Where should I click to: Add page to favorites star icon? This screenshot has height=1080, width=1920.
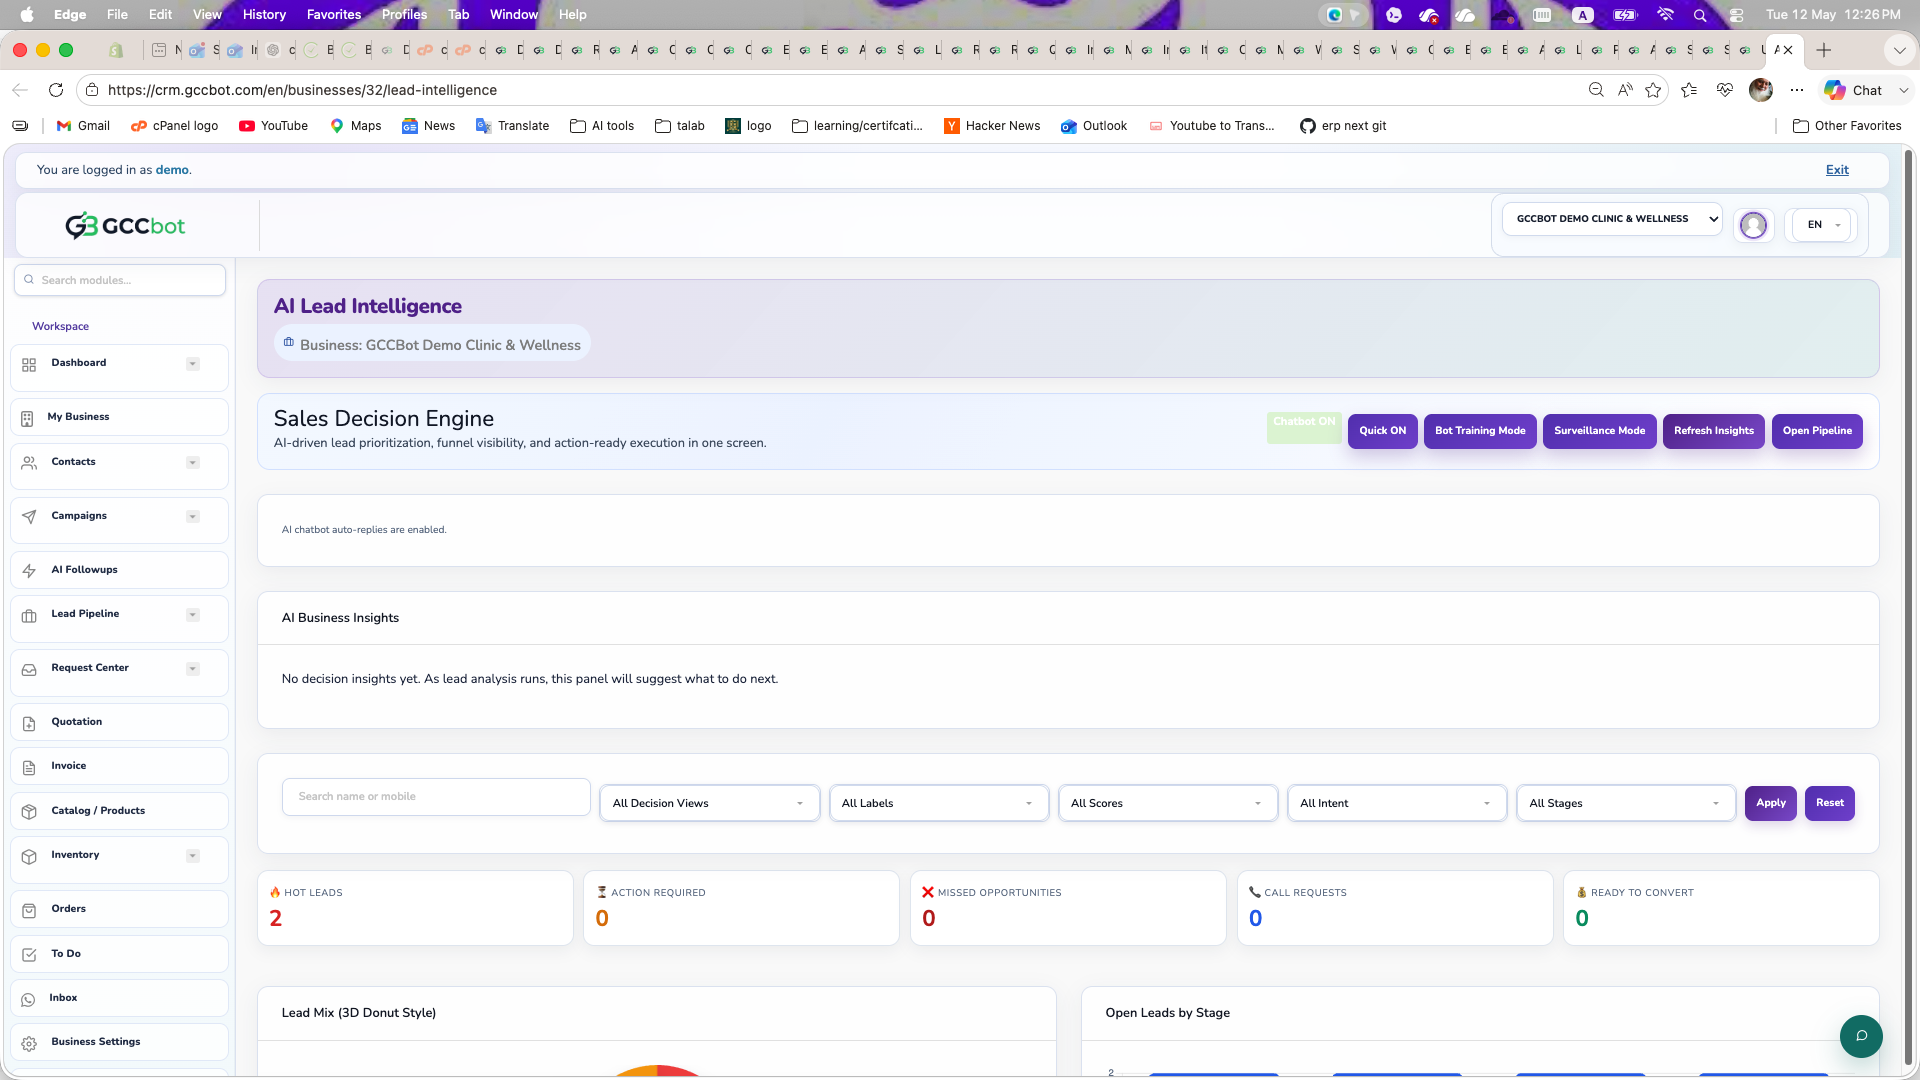(1653, 90)
